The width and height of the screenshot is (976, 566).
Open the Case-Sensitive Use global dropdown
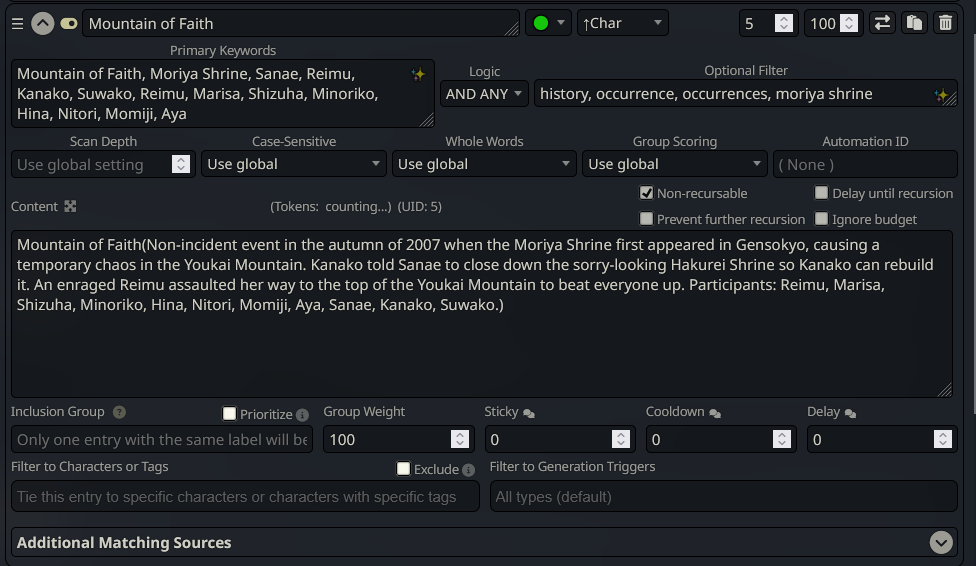click(293, 164)
